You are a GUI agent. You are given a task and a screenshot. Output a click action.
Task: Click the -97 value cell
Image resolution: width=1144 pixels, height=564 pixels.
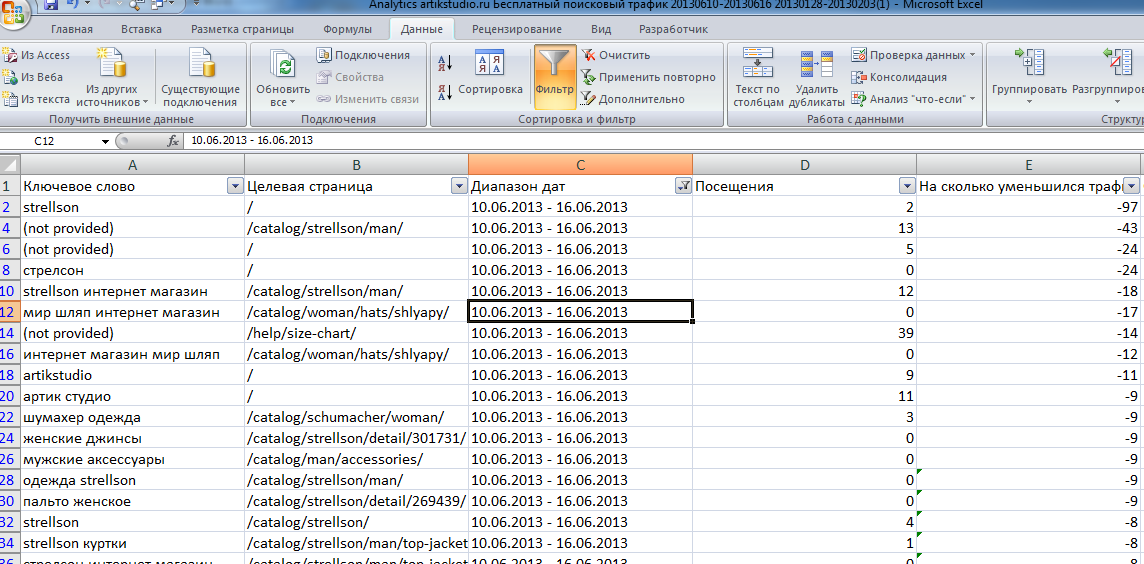[1029, 207]
